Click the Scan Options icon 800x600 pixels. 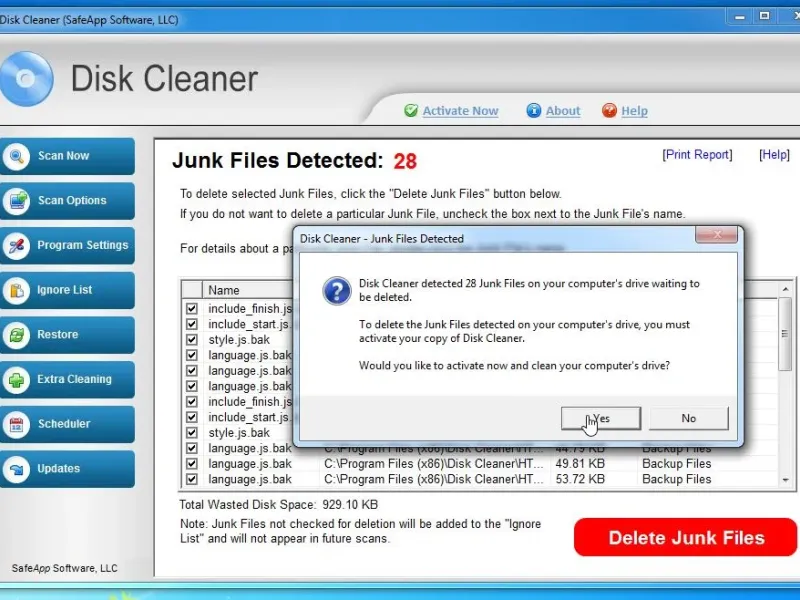(16, 201)
